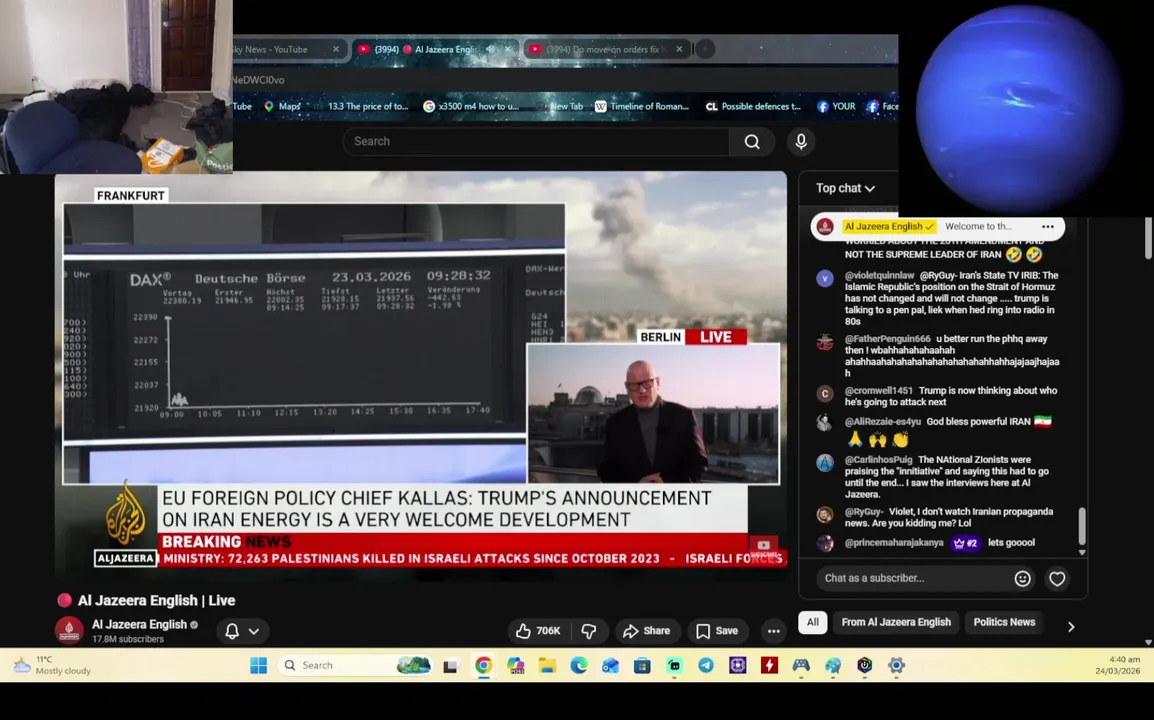Screen dimensions: 1154x720
Task: Open the YOUR Facebook bookmark
Action: coord(836,107)
